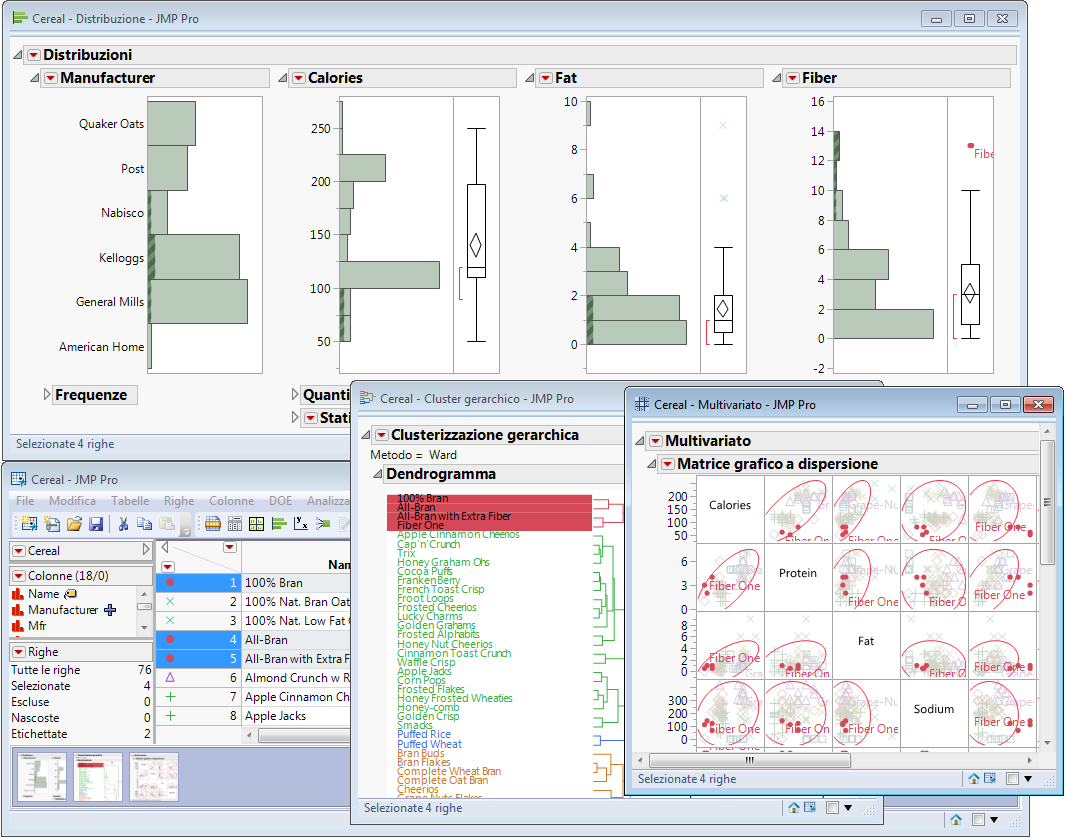Screen dimensions: 1066x839
Task: Click the home icon in the Multivariato status bar
Action: point(973,778)
